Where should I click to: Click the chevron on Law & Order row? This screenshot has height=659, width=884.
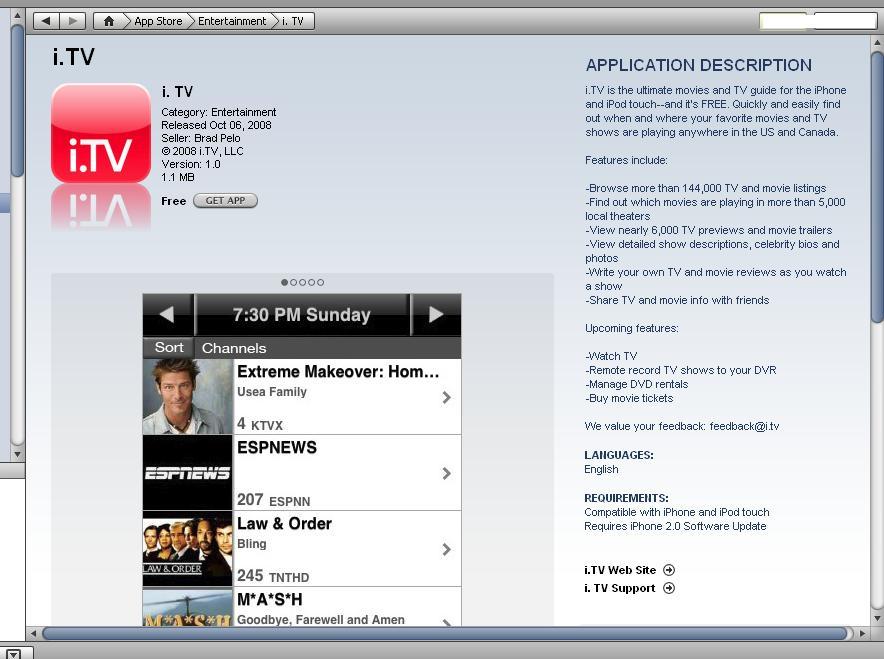(447, 549)
